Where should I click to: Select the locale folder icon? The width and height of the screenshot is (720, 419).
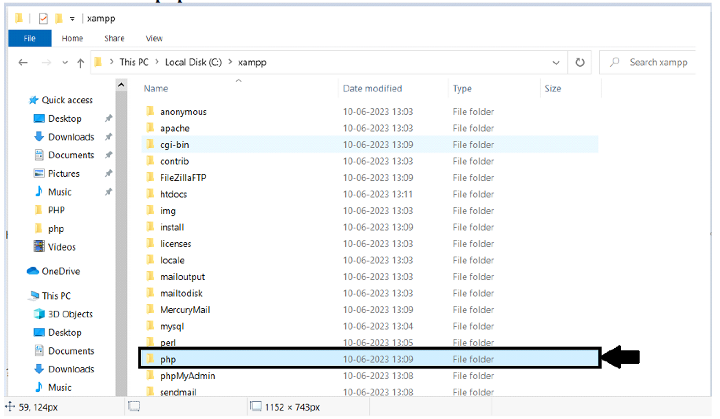[150, 260]
